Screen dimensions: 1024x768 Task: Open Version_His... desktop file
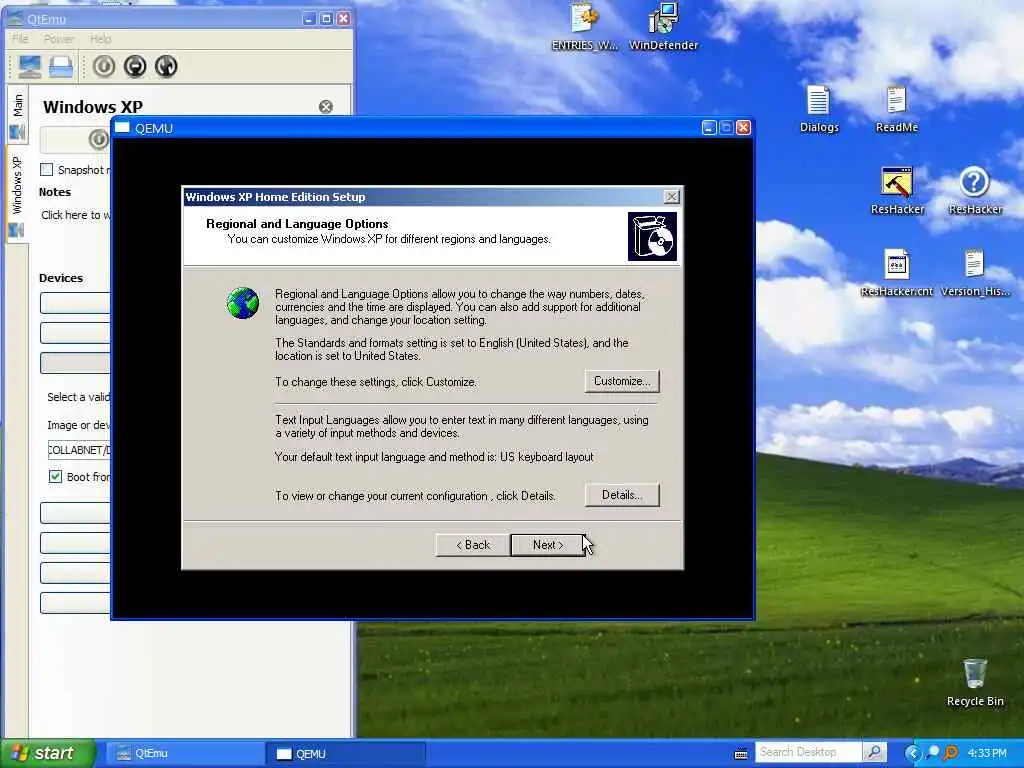point(975,272)
